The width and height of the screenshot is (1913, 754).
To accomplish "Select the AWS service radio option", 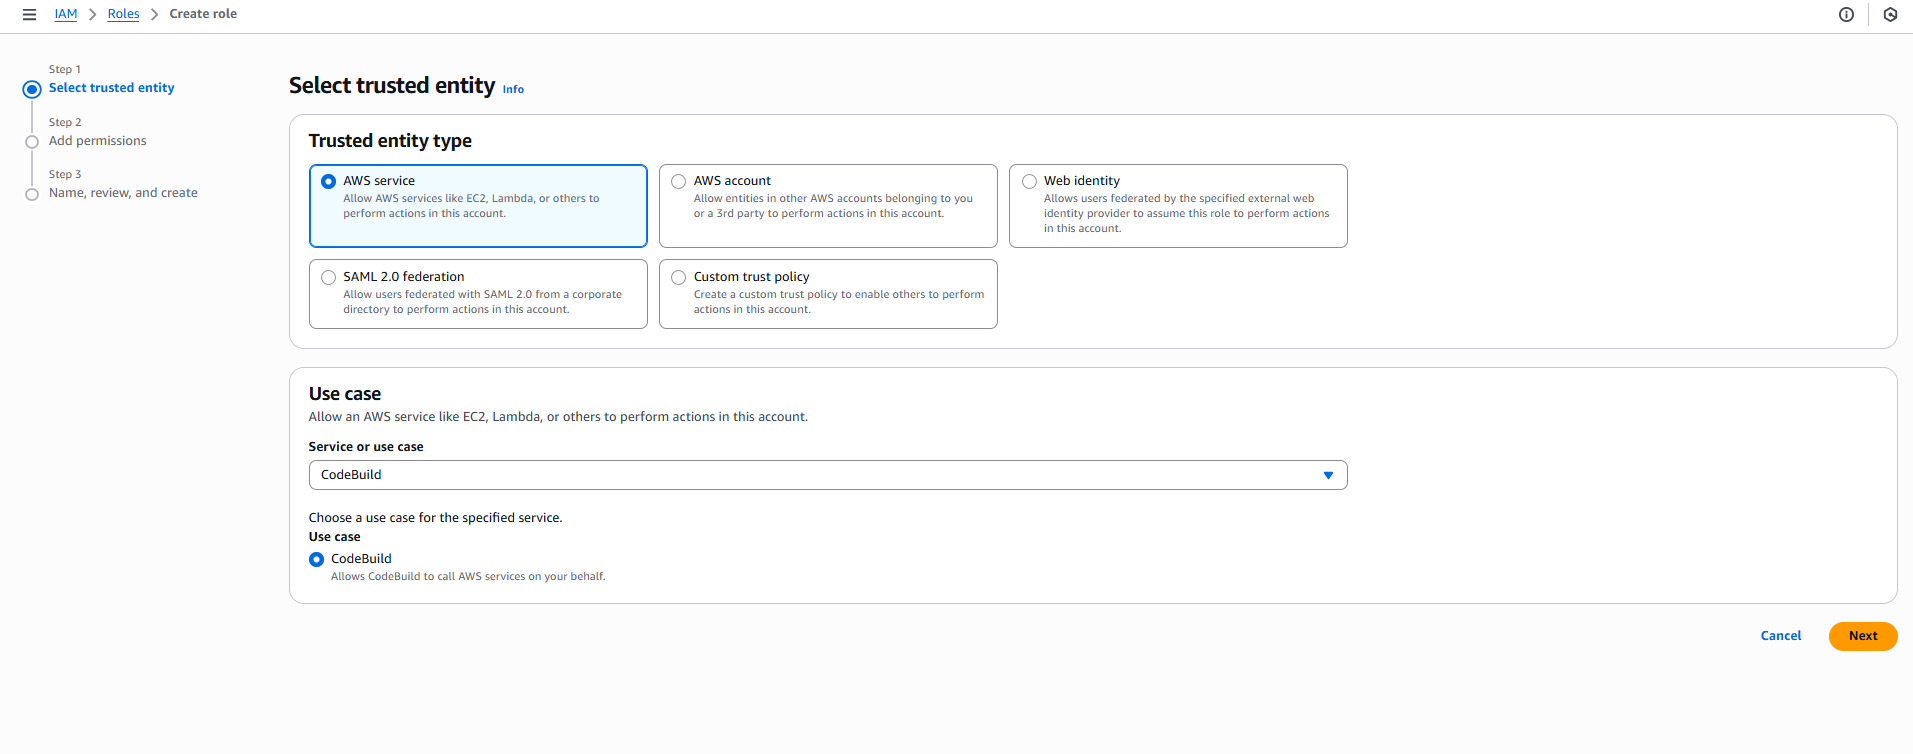I will [328, 181].
